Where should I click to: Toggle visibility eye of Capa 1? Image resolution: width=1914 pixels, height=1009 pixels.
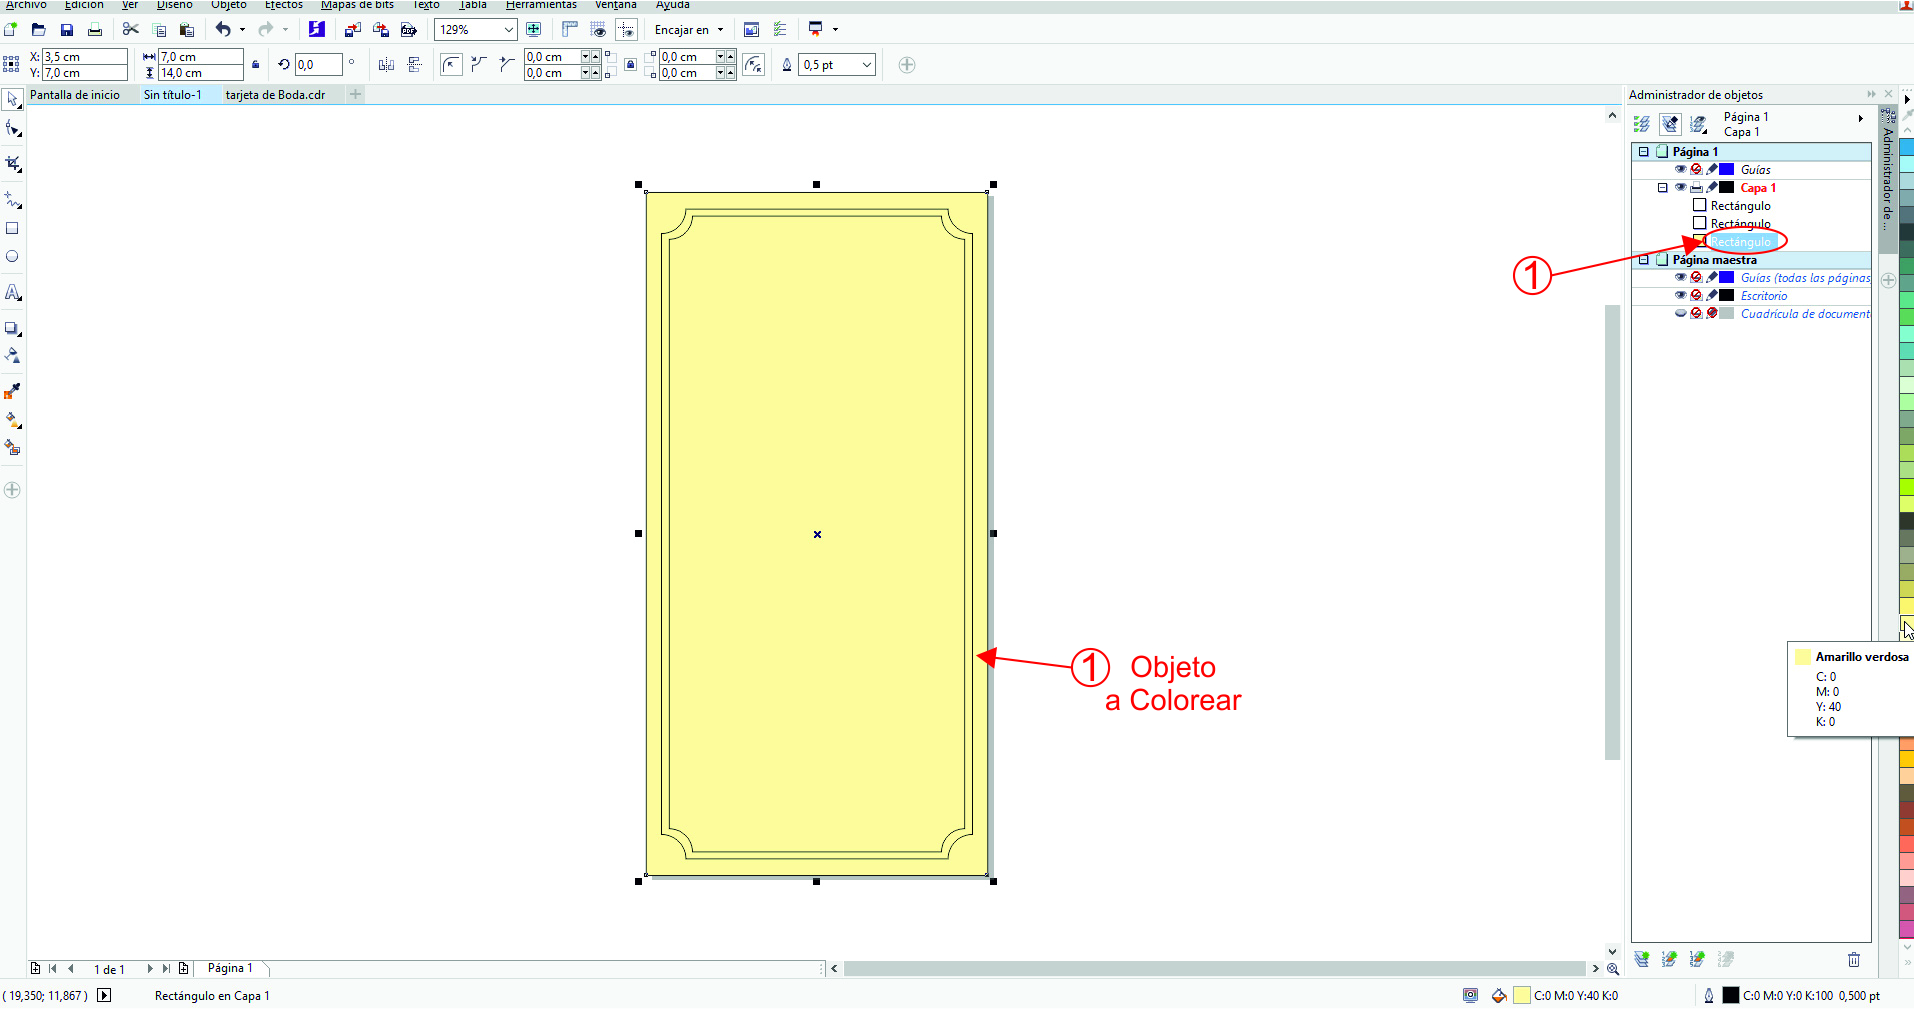(x=1681, y=187)
